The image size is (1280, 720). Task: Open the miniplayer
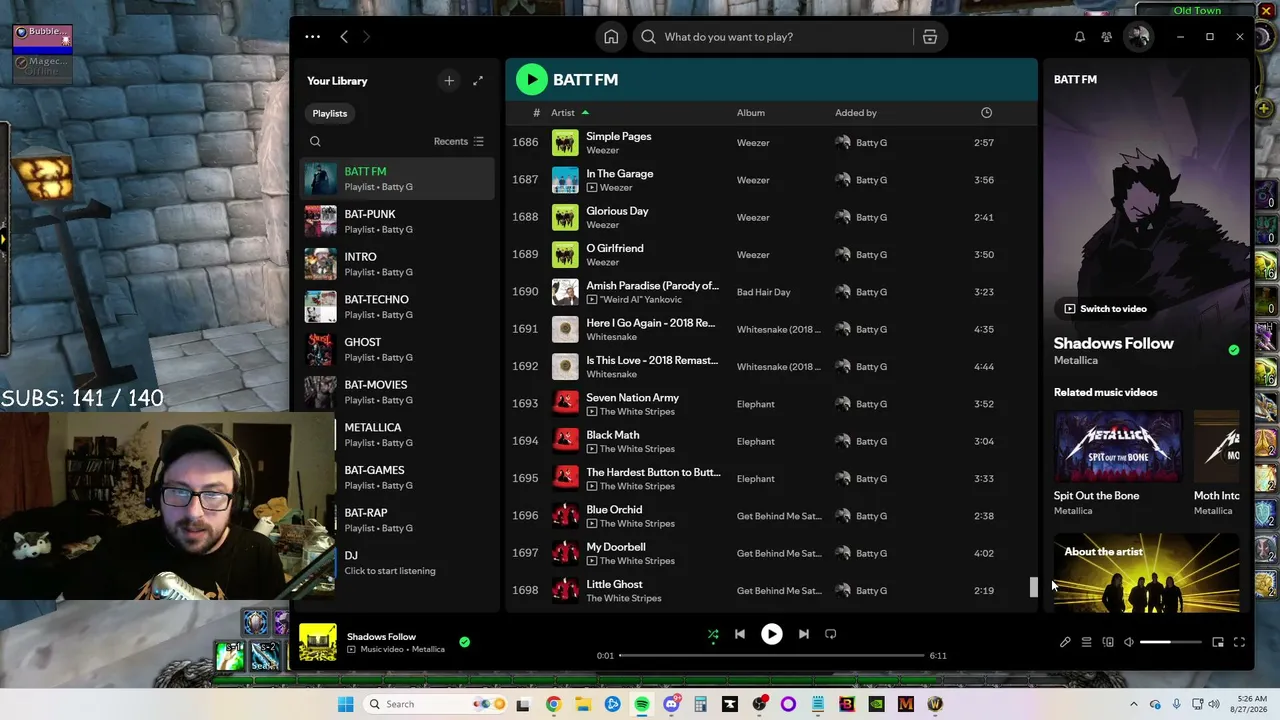click(1217, 642)
